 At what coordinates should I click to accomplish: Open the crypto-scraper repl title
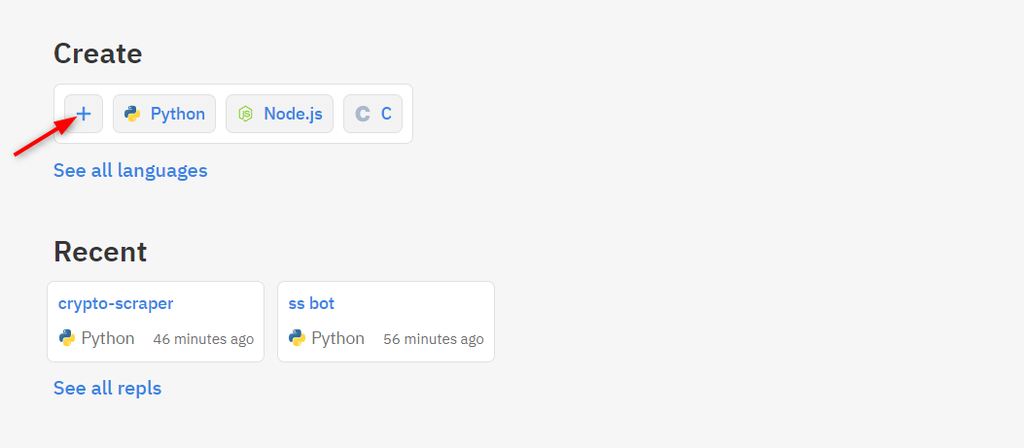(x=116, y=304)
